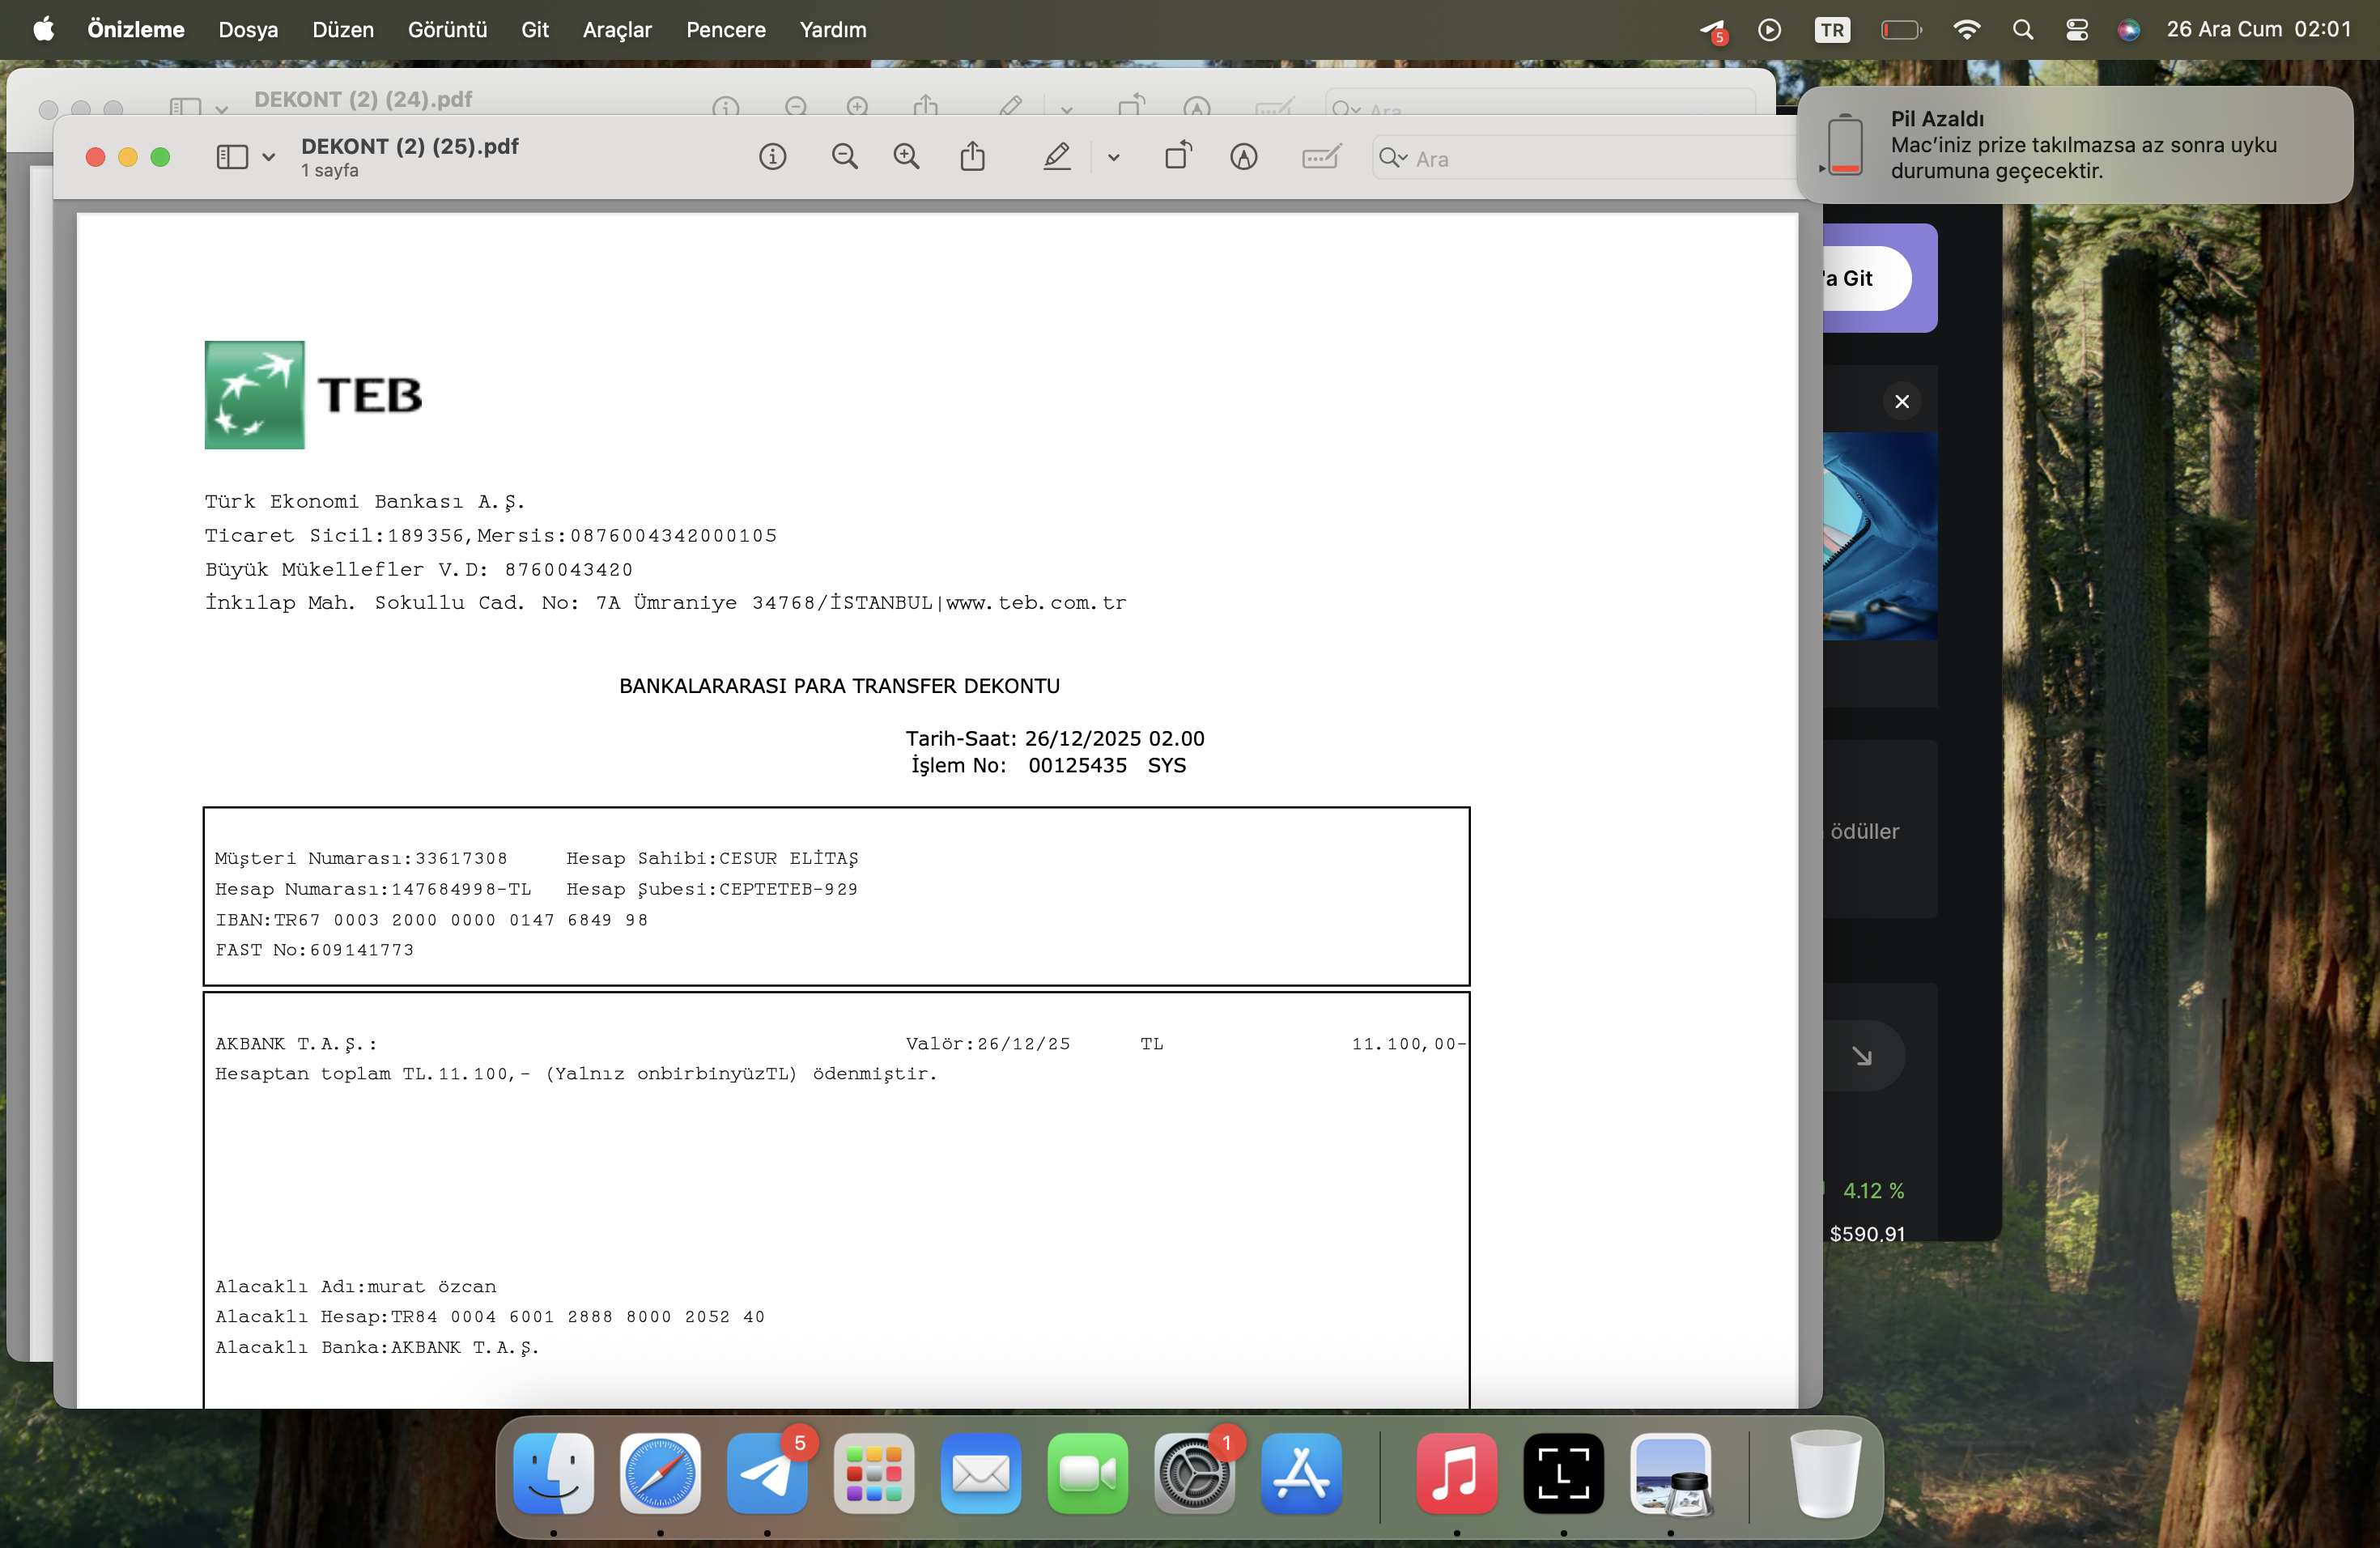Click the Now Playing icon in menu bar
2380x1548 pixels.
[1769, 30]
